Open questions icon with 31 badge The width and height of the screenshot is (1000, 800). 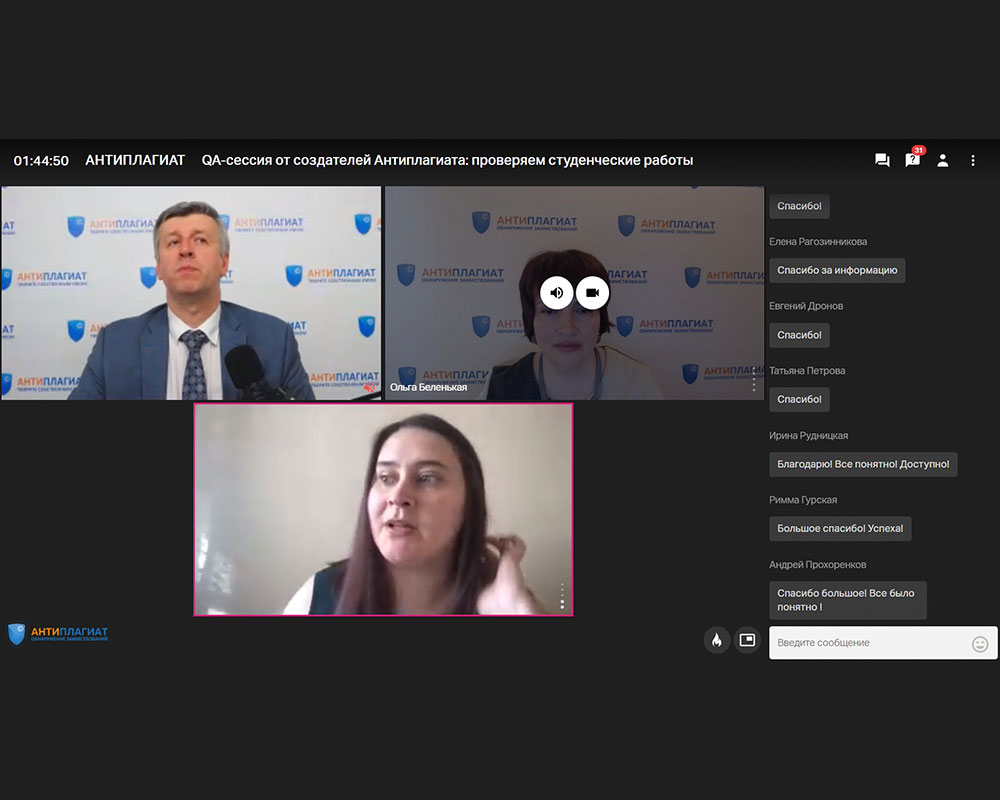913,158
